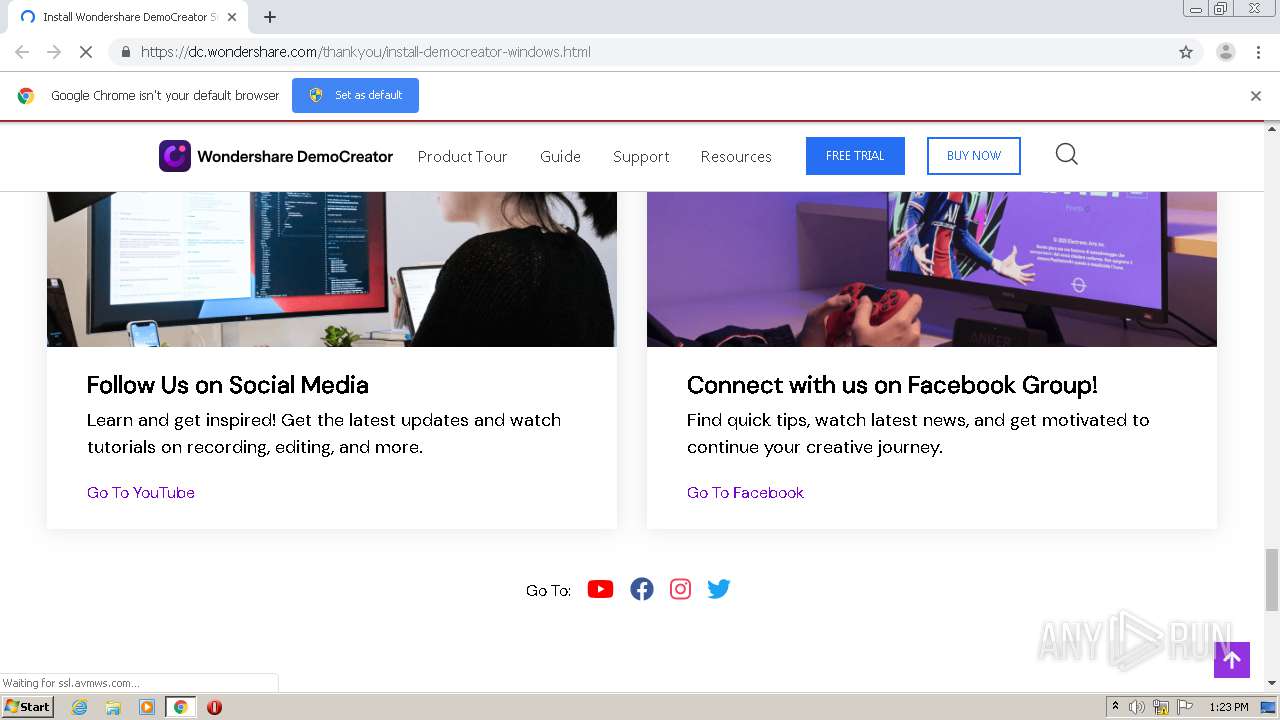Click the scrollbar down arrow
The height and width of the screenshot is (720, 1280).
pos(1272,683)
